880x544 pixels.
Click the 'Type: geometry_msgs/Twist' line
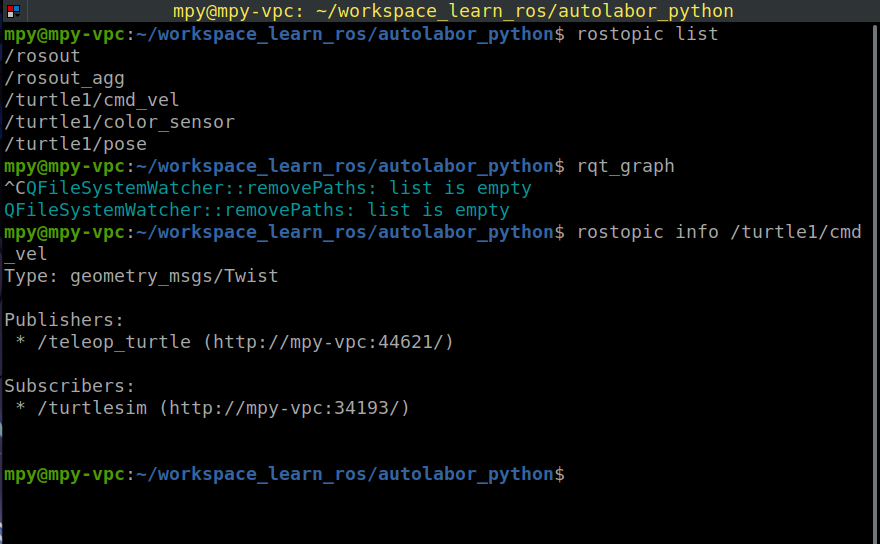[141, 276]
